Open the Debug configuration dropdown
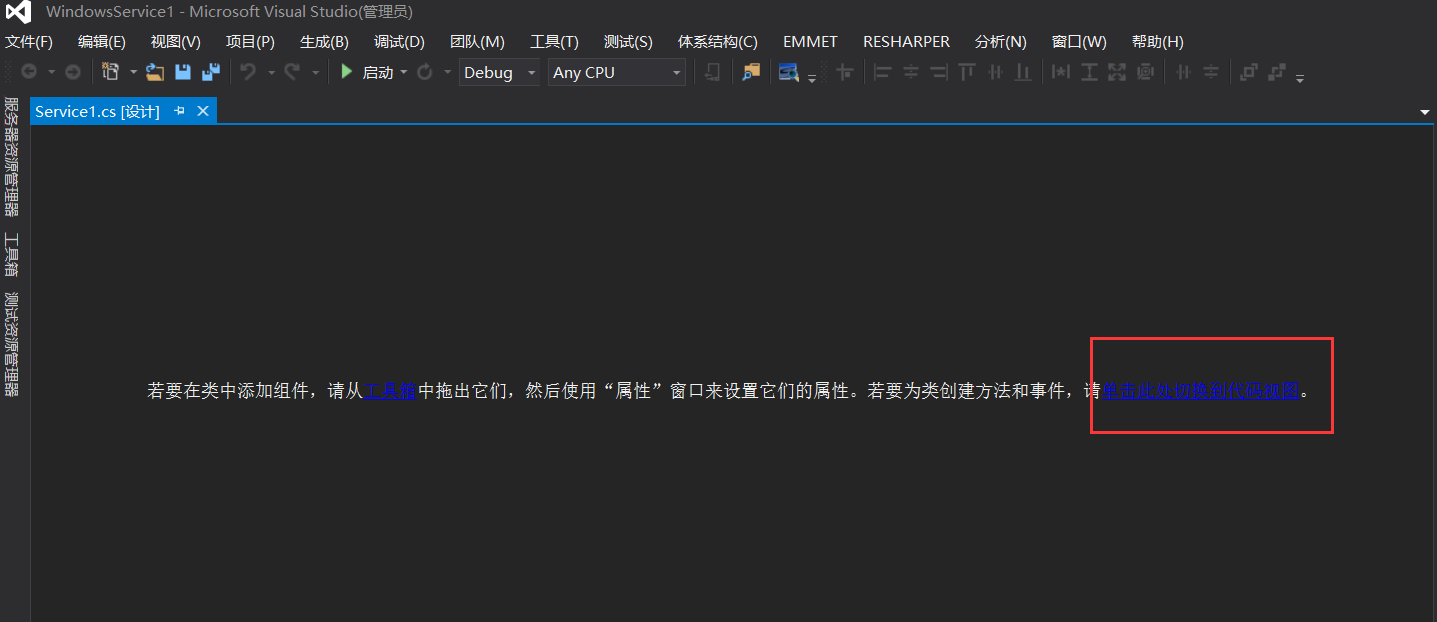 (499, 72)
